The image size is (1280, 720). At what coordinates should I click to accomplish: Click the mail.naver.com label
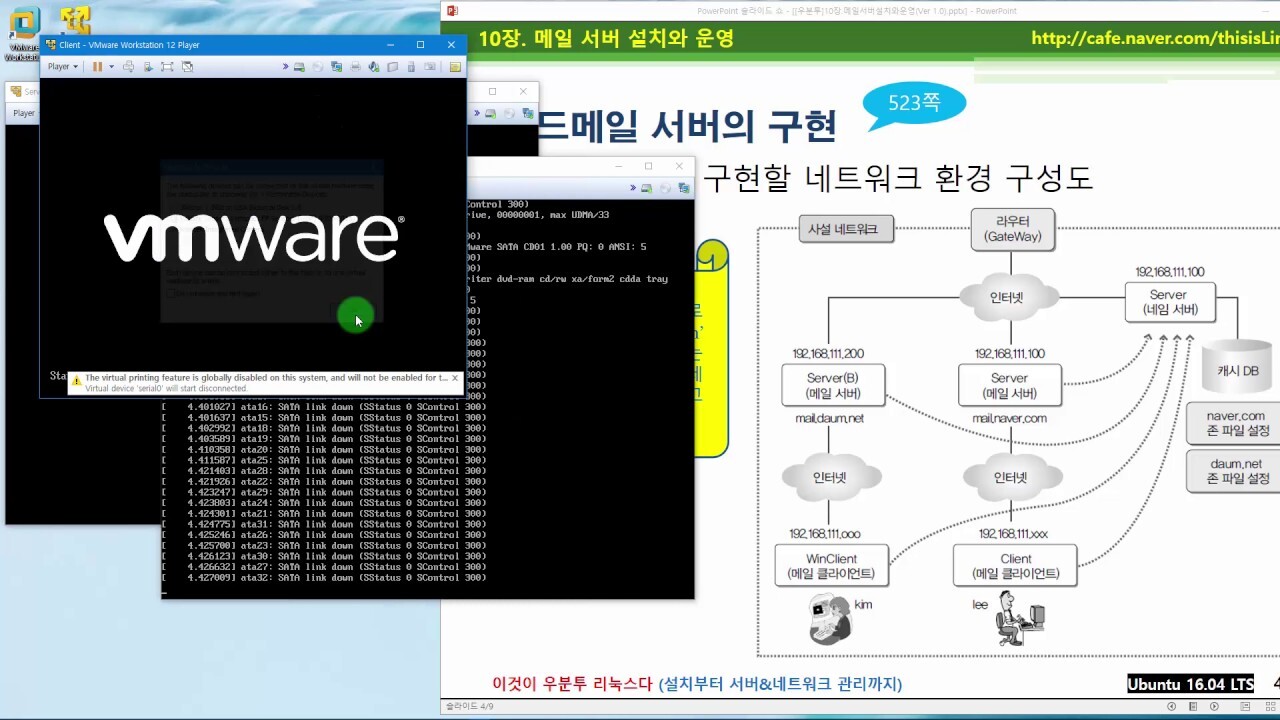[x=1009, y=418]
